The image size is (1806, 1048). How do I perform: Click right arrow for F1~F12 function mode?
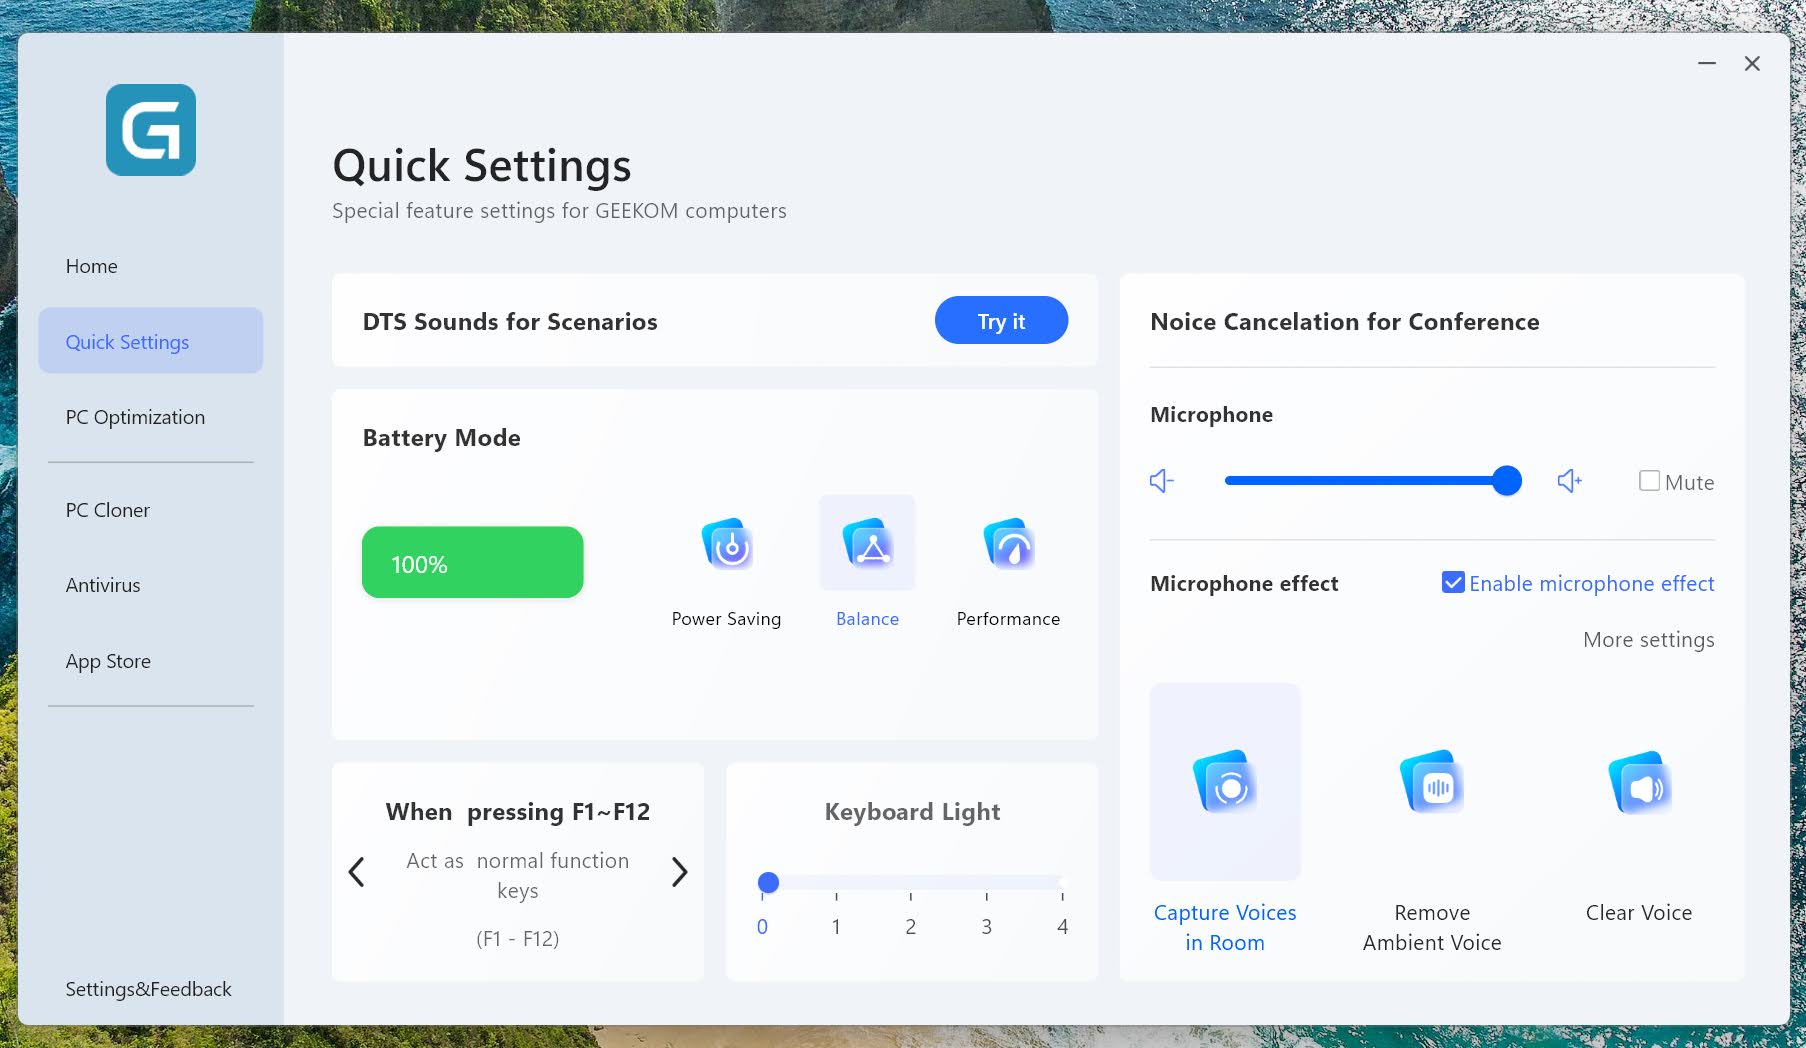[679, 872]
